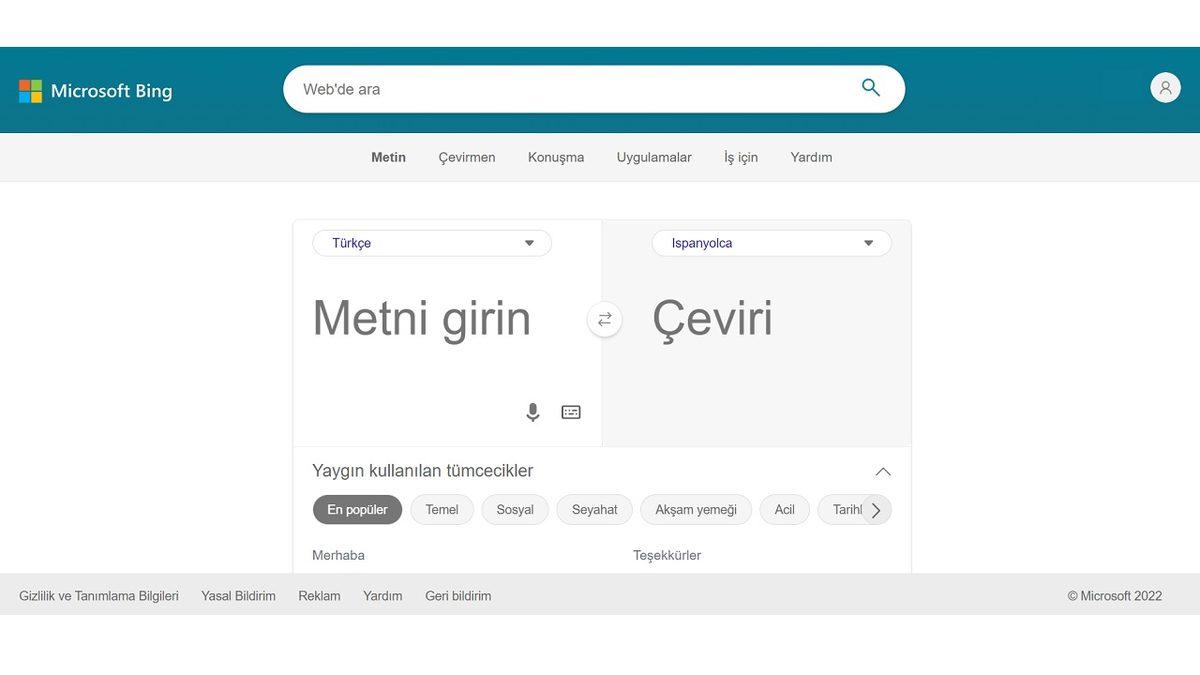Open the user profile icon
Image resolution: width=1200 pixels, height=675 pixels.
(x=1164, y=87)
